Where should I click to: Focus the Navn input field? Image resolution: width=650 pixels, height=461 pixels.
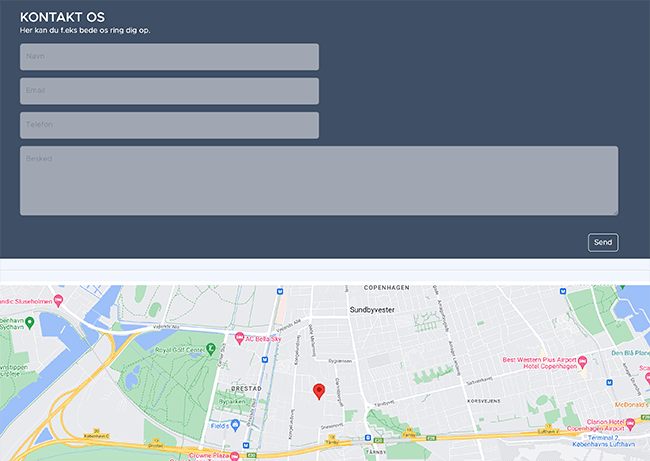169,57
